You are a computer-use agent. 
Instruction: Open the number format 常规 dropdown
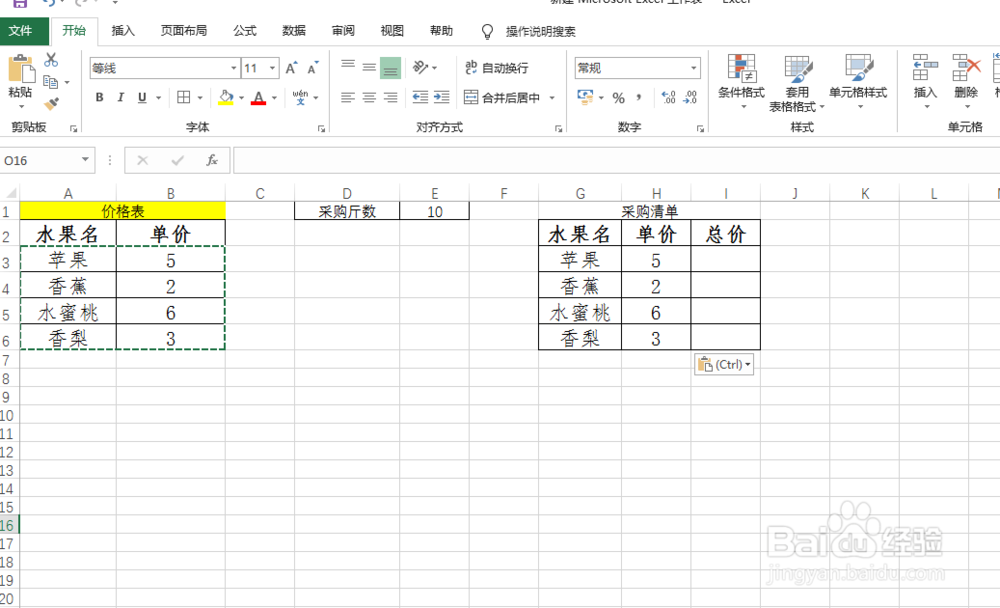click(x=693, y=68)
